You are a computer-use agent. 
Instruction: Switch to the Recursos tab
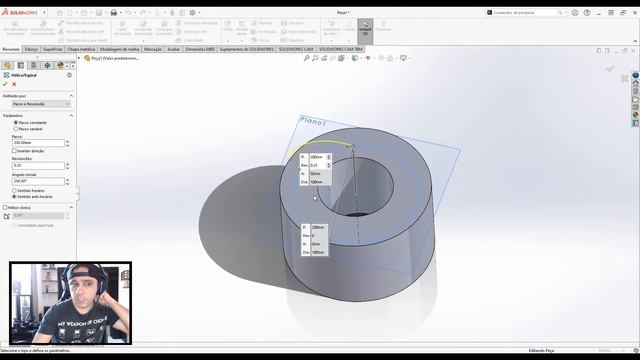[11, 49]
